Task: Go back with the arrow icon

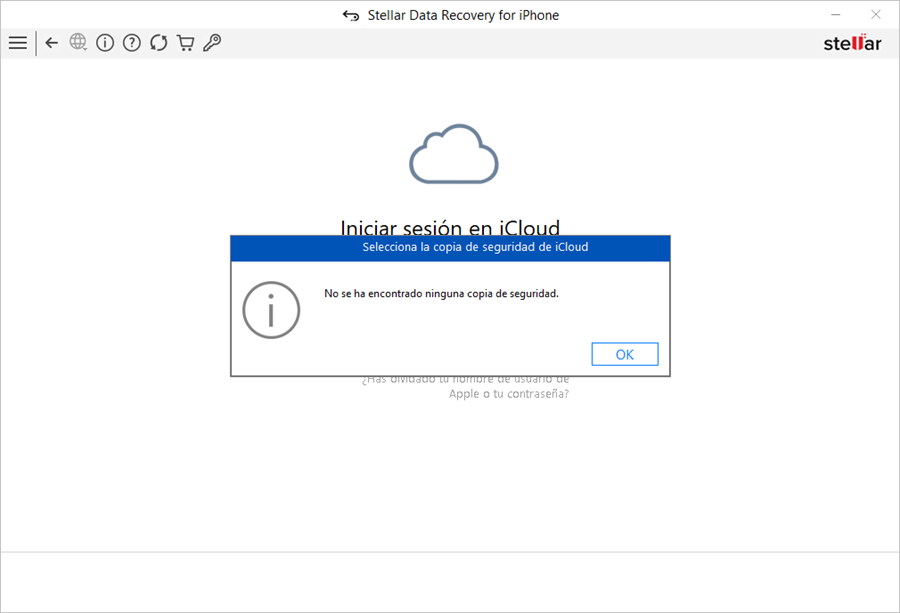Action: [x=52, y=42]
